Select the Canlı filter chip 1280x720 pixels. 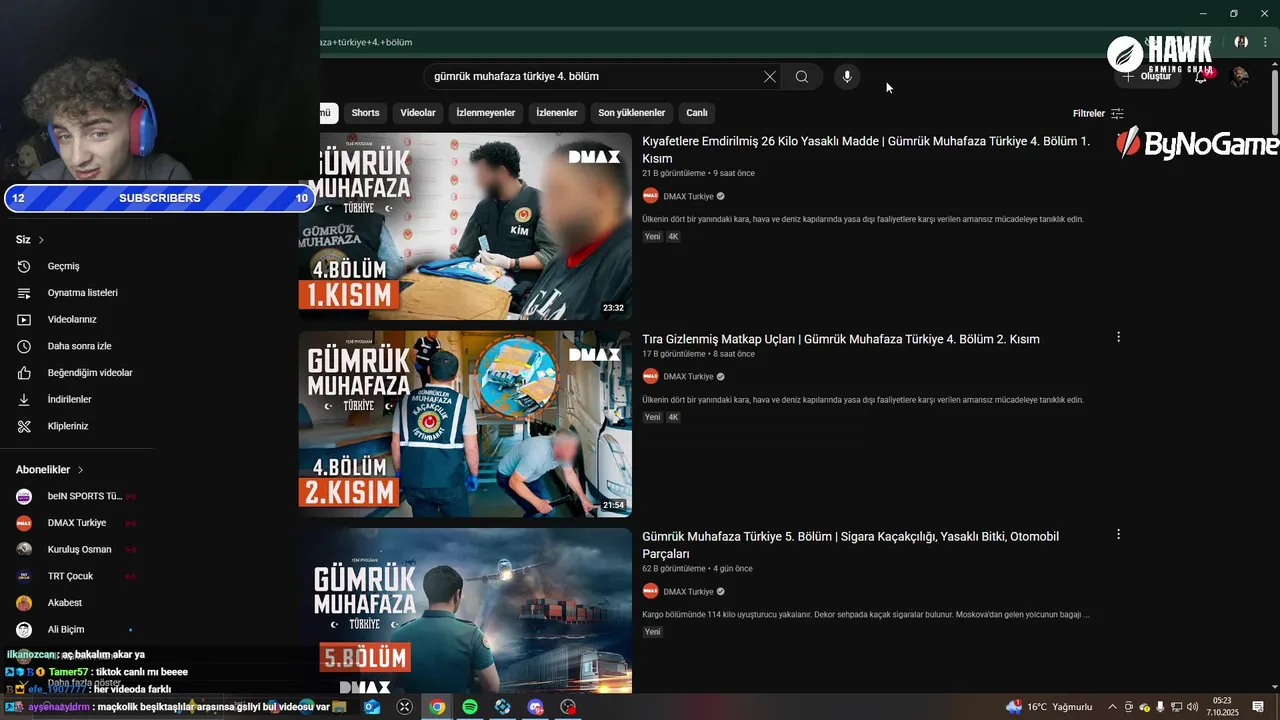697,113
